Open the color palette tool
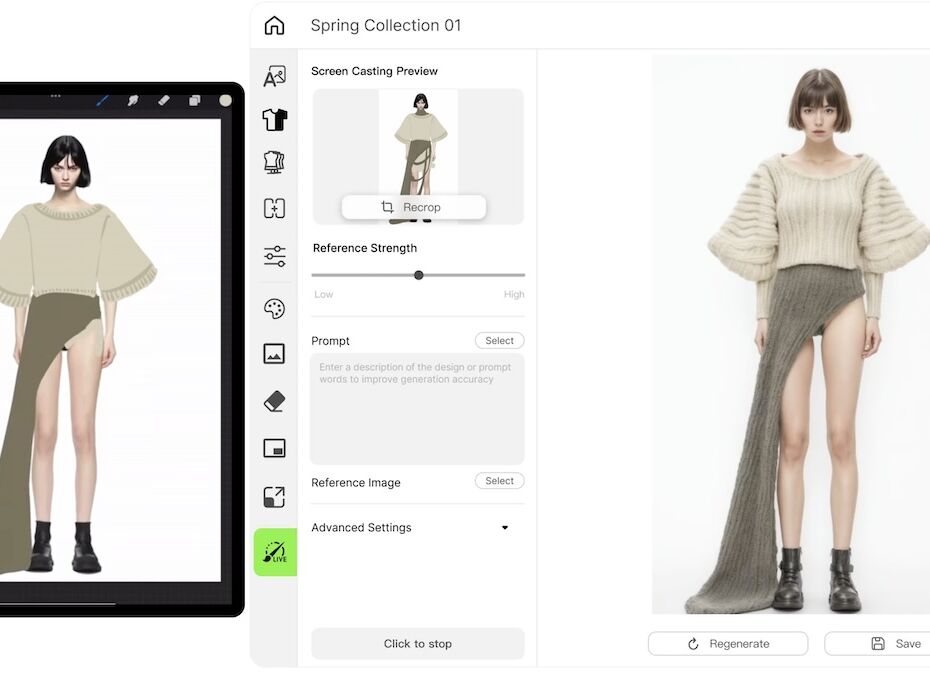This screenshot has height=698, width=930. tap(274, 309)
